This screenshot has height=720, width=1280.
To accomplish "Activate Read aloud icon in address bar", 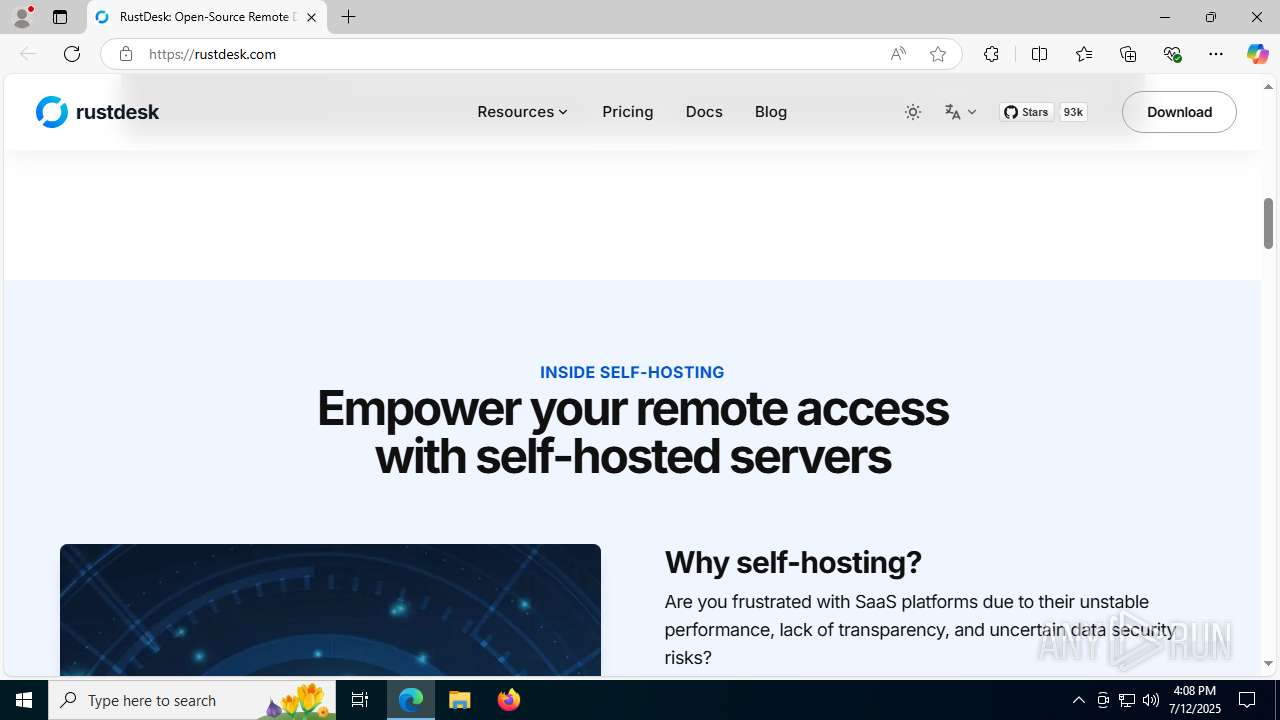I will 898,54.
